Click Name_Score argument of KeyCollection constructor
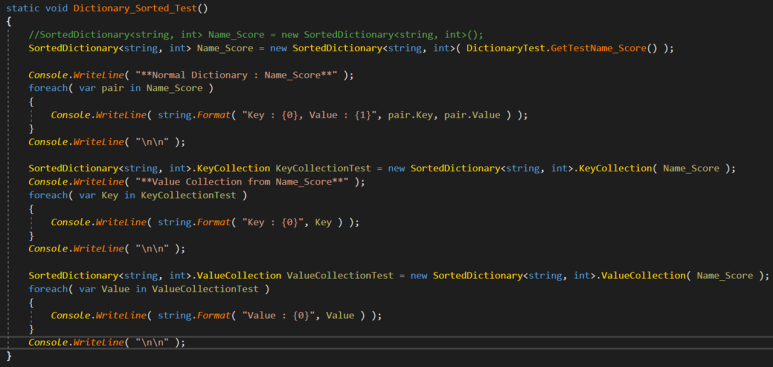The image size is (773, 367). (x=691, y=168)
